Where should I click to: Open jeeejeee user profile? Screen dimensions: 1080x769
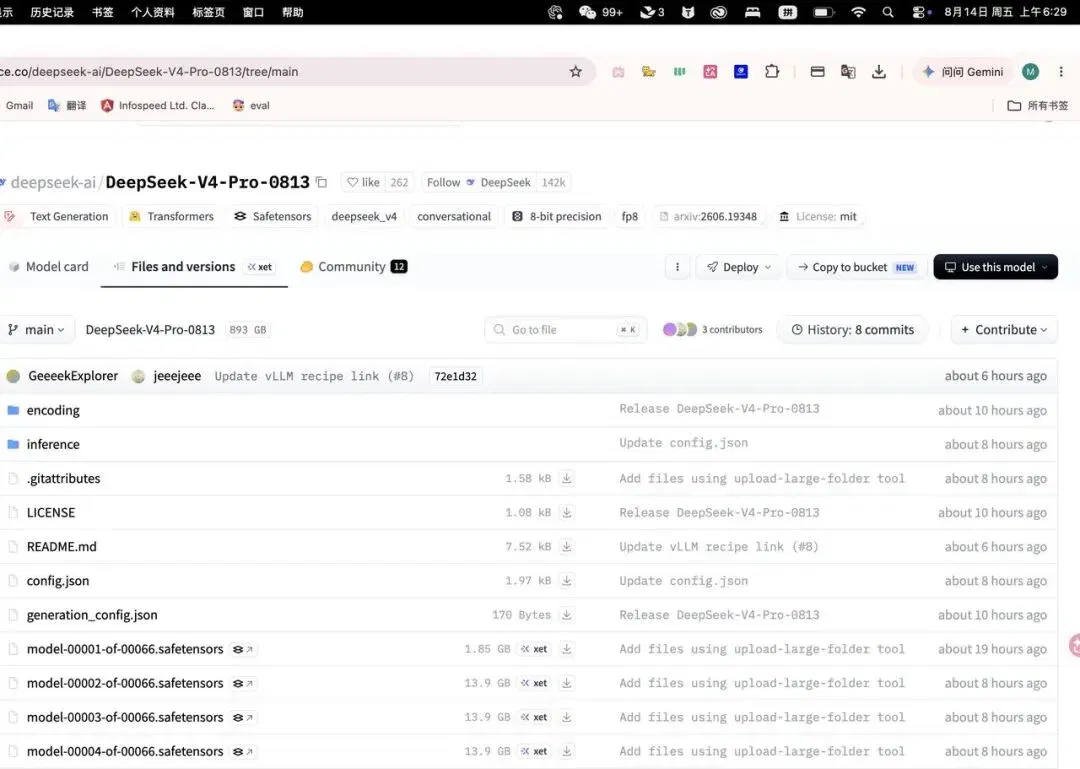(177, 376)
